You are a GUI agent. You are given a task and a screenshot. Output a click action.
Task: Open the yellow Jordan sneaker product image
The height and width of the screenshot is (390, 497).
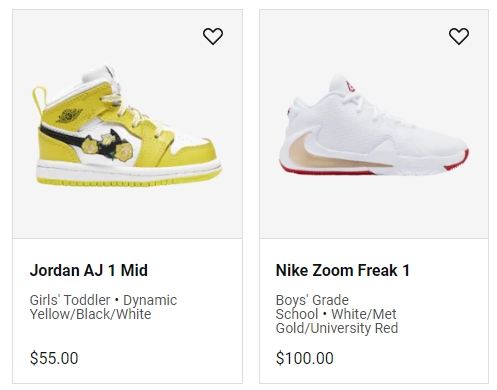tap(127, 126)
